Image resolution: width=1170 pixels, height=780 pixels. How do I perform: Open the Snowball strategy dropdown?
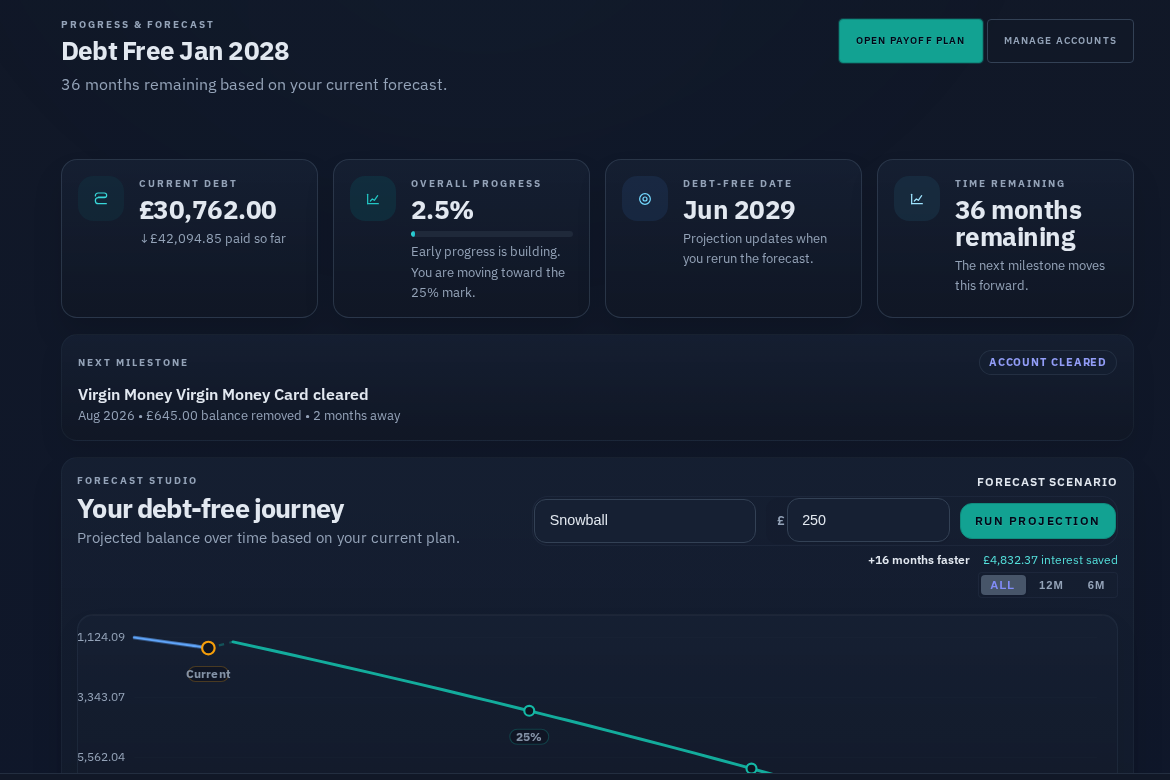click(x=645, y=521)
